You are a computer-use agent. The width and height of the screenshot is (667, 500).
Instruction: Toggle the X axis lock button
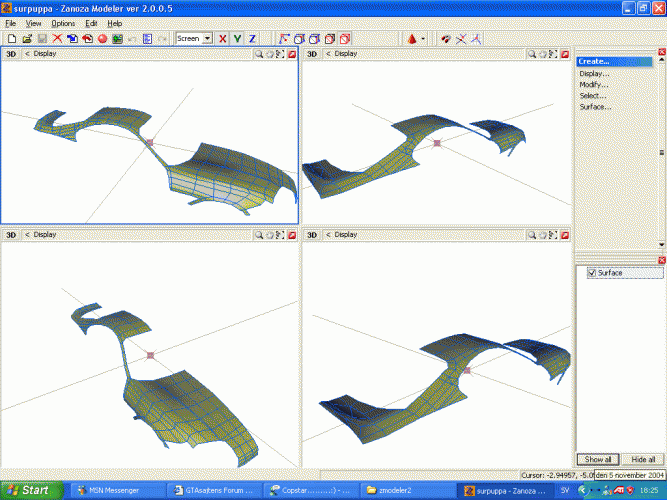223,38
